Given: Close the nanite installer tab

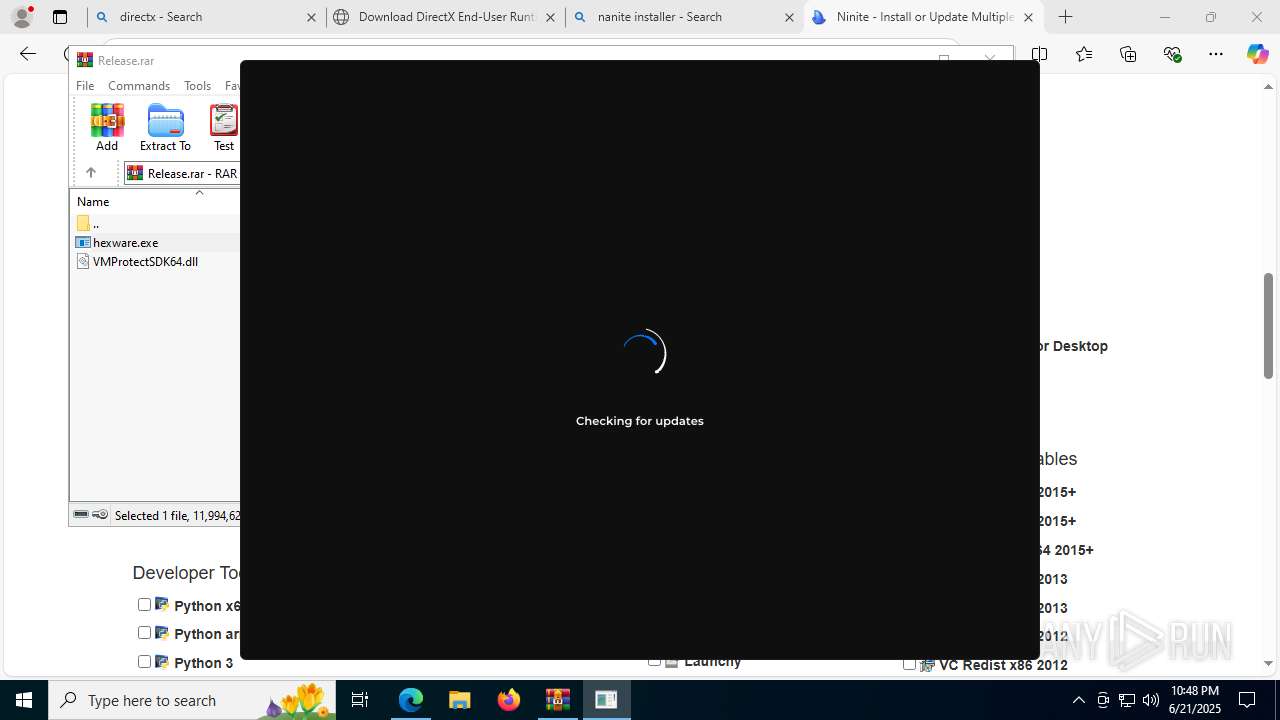Looking at the screenshot, I should pyautogui.click(x=789, y=17).
